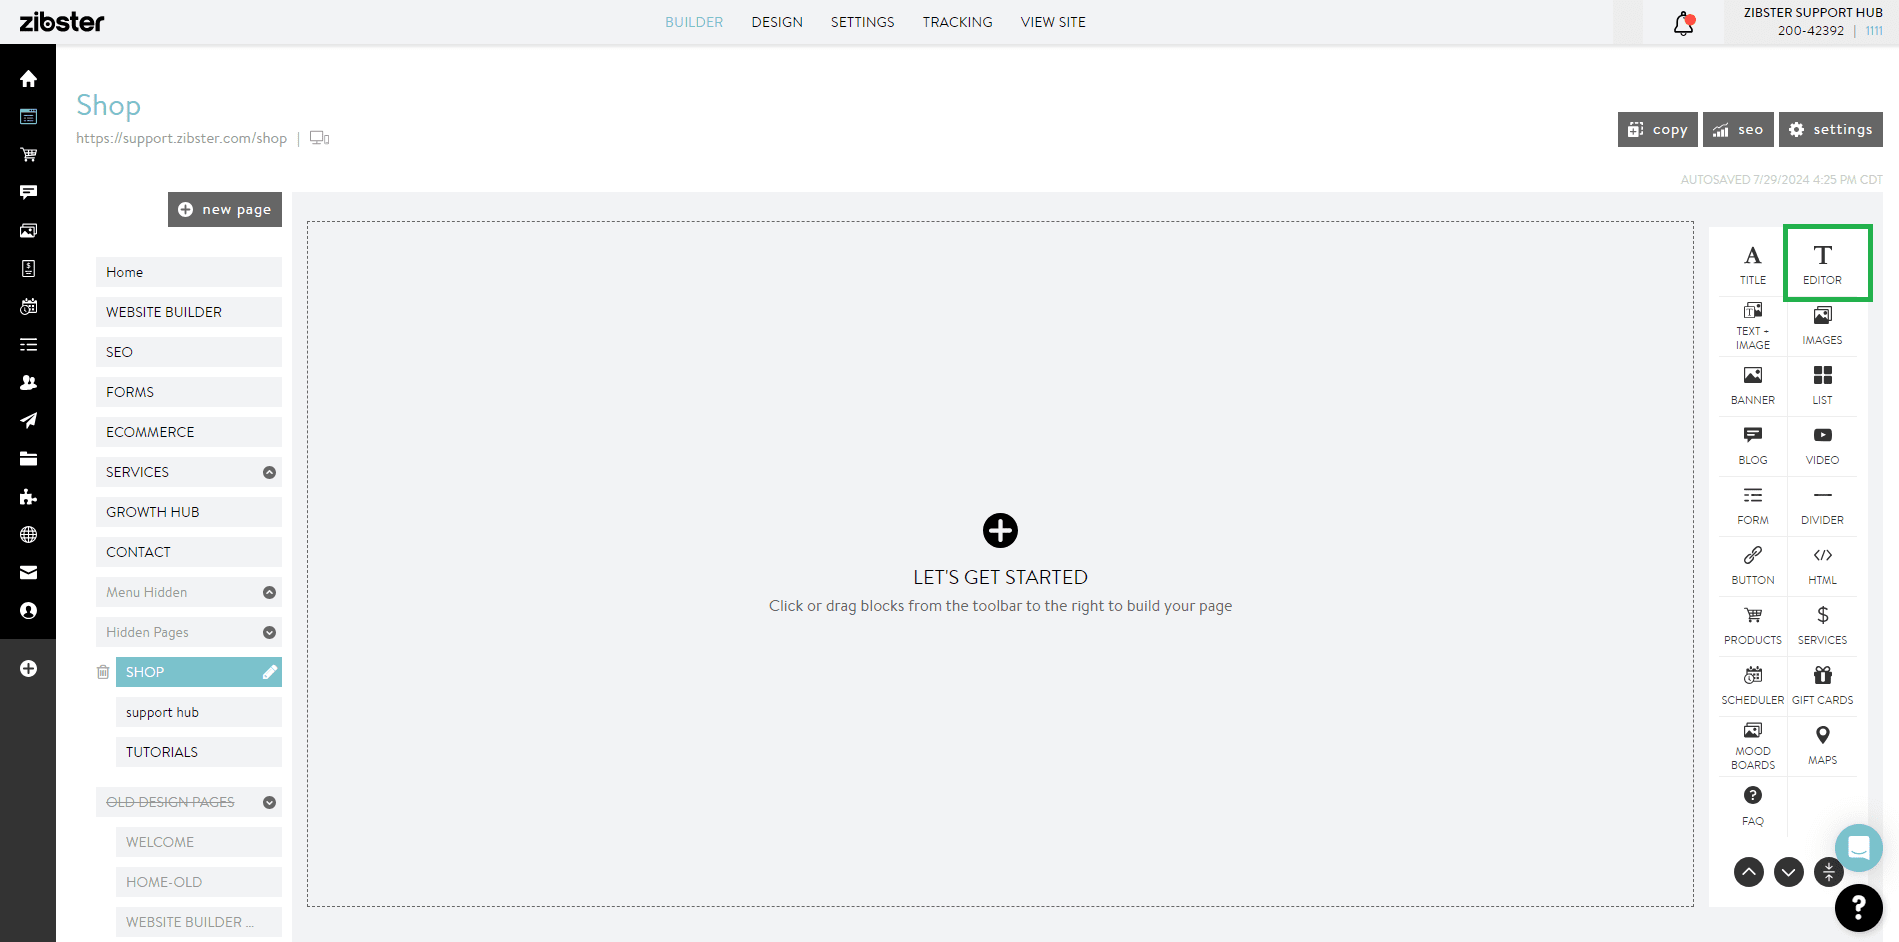The height and width of the screenshot is (942, 1899).
Task: Select the Editor text block
Action: point(1822,265)
